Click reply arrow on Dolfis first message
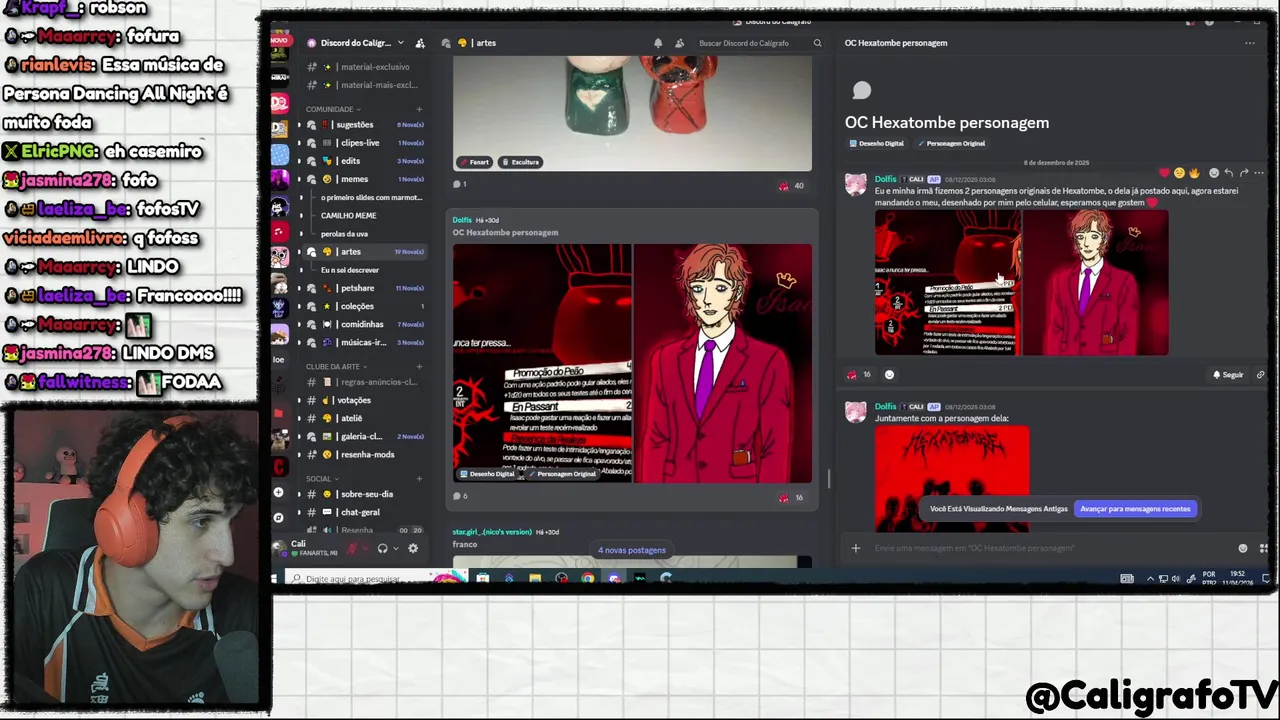Screen dimensions: 1280x720 point(1229,173)
